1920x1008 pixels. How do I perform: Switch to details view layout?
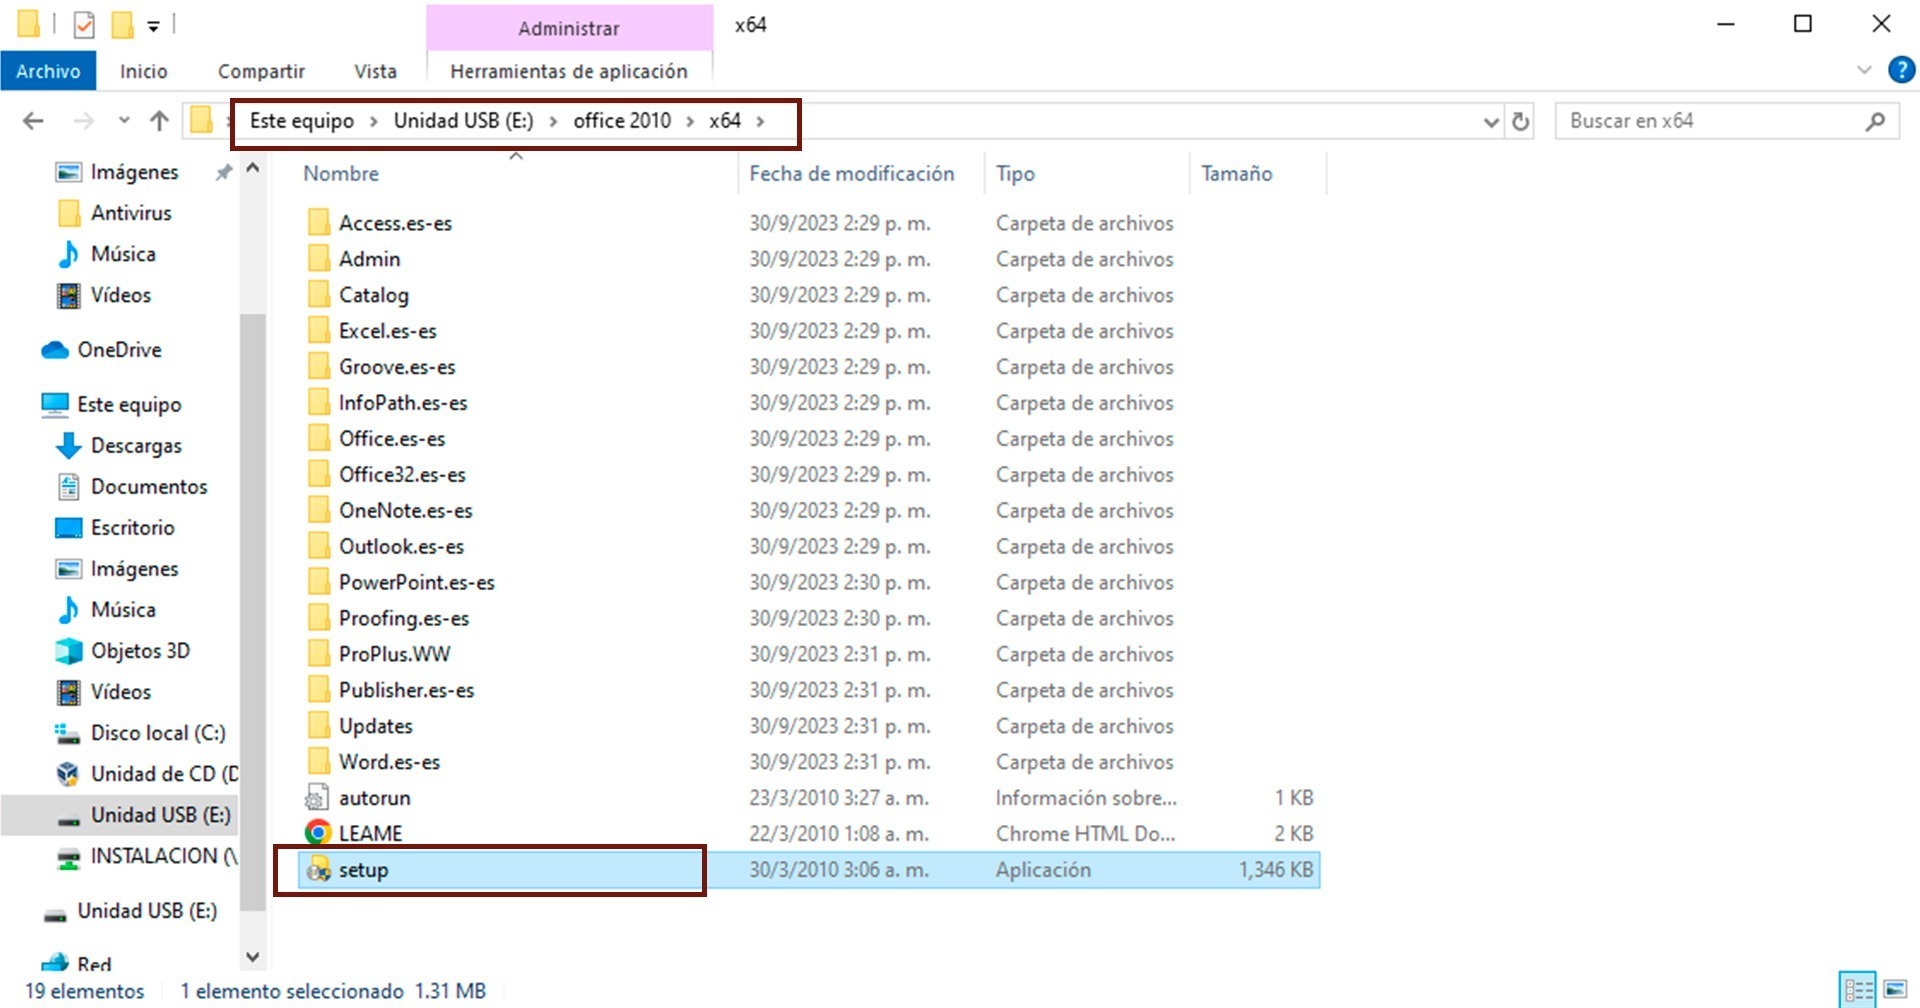point(1858,990)
